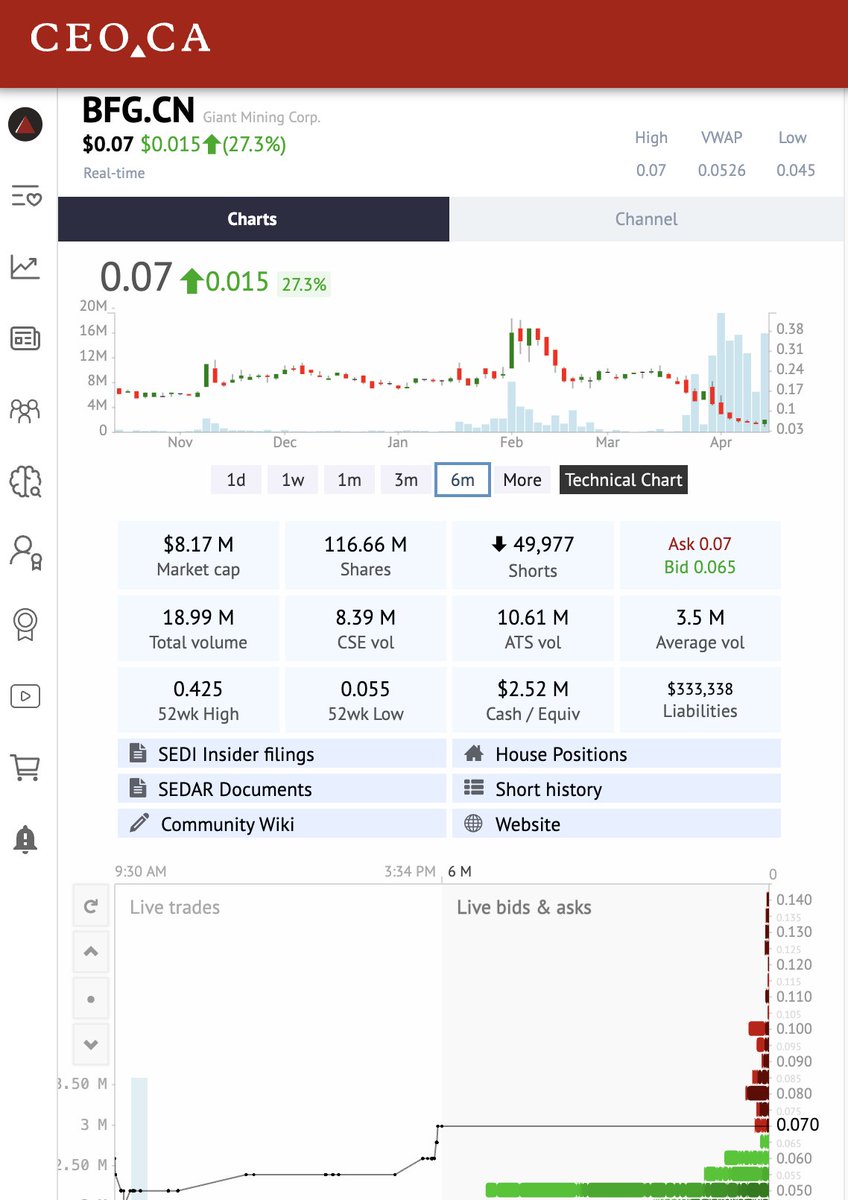Image resolution: width=848 pixels, height=1200 pixels.
Task: Click the 10.61 M ATS vol tile
Action: click(533, 629)
